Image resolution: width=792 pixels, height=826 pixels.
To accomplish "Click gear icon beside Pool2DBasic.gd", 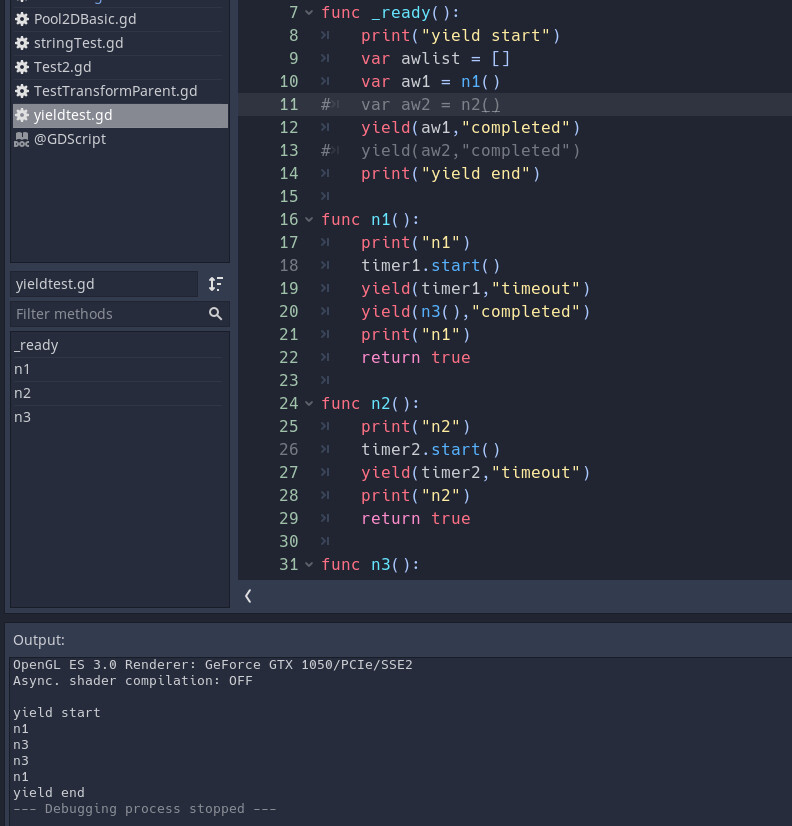I will click(x=22, y=19).
